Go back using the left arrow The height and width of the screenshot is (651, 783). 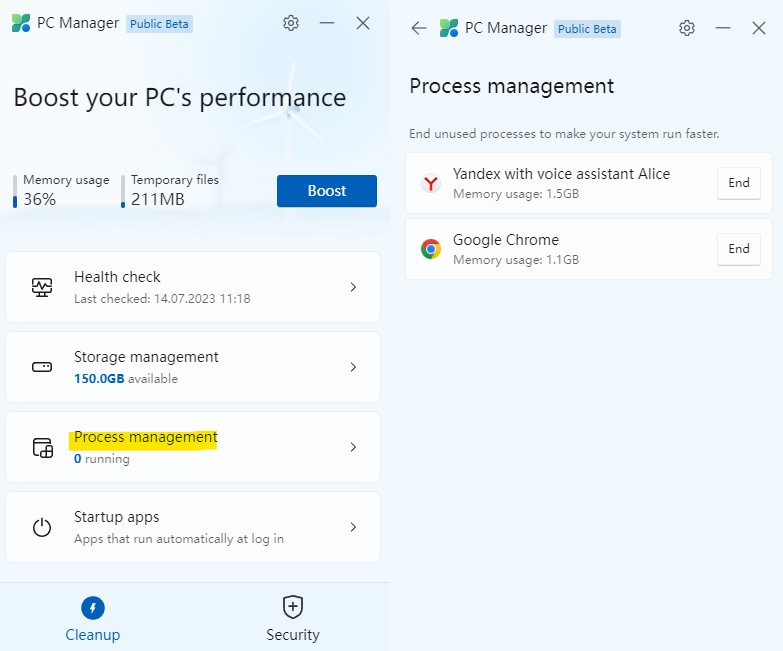[x=418, y=28]
